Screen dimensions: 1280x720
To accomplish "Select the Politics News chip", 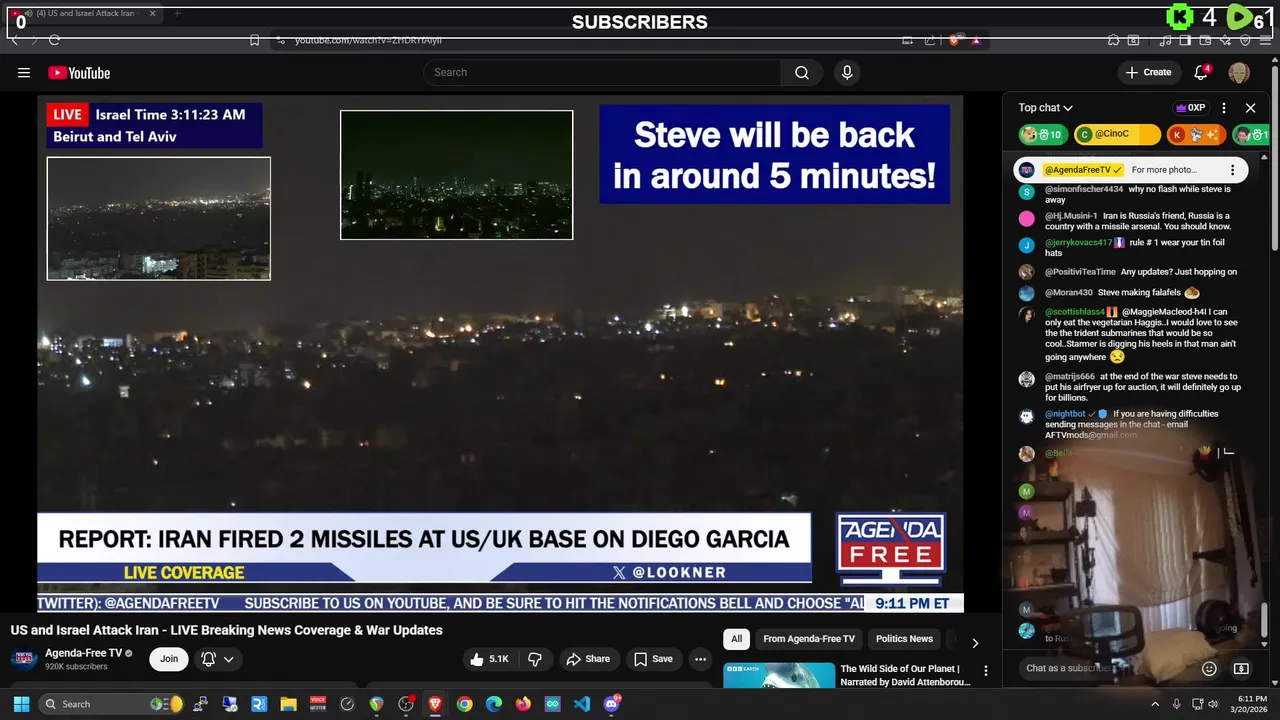I will (904, 639).
